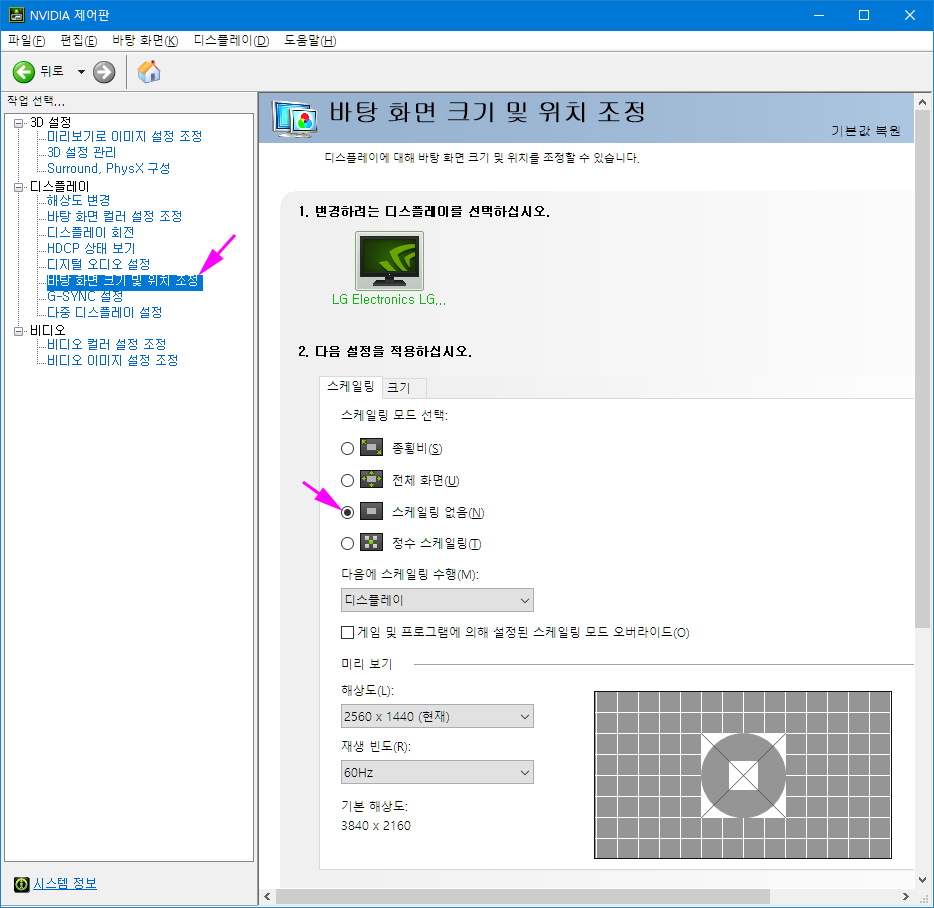Open the 디스플레이(D) menu
The image size is (934, 908).
231,41
